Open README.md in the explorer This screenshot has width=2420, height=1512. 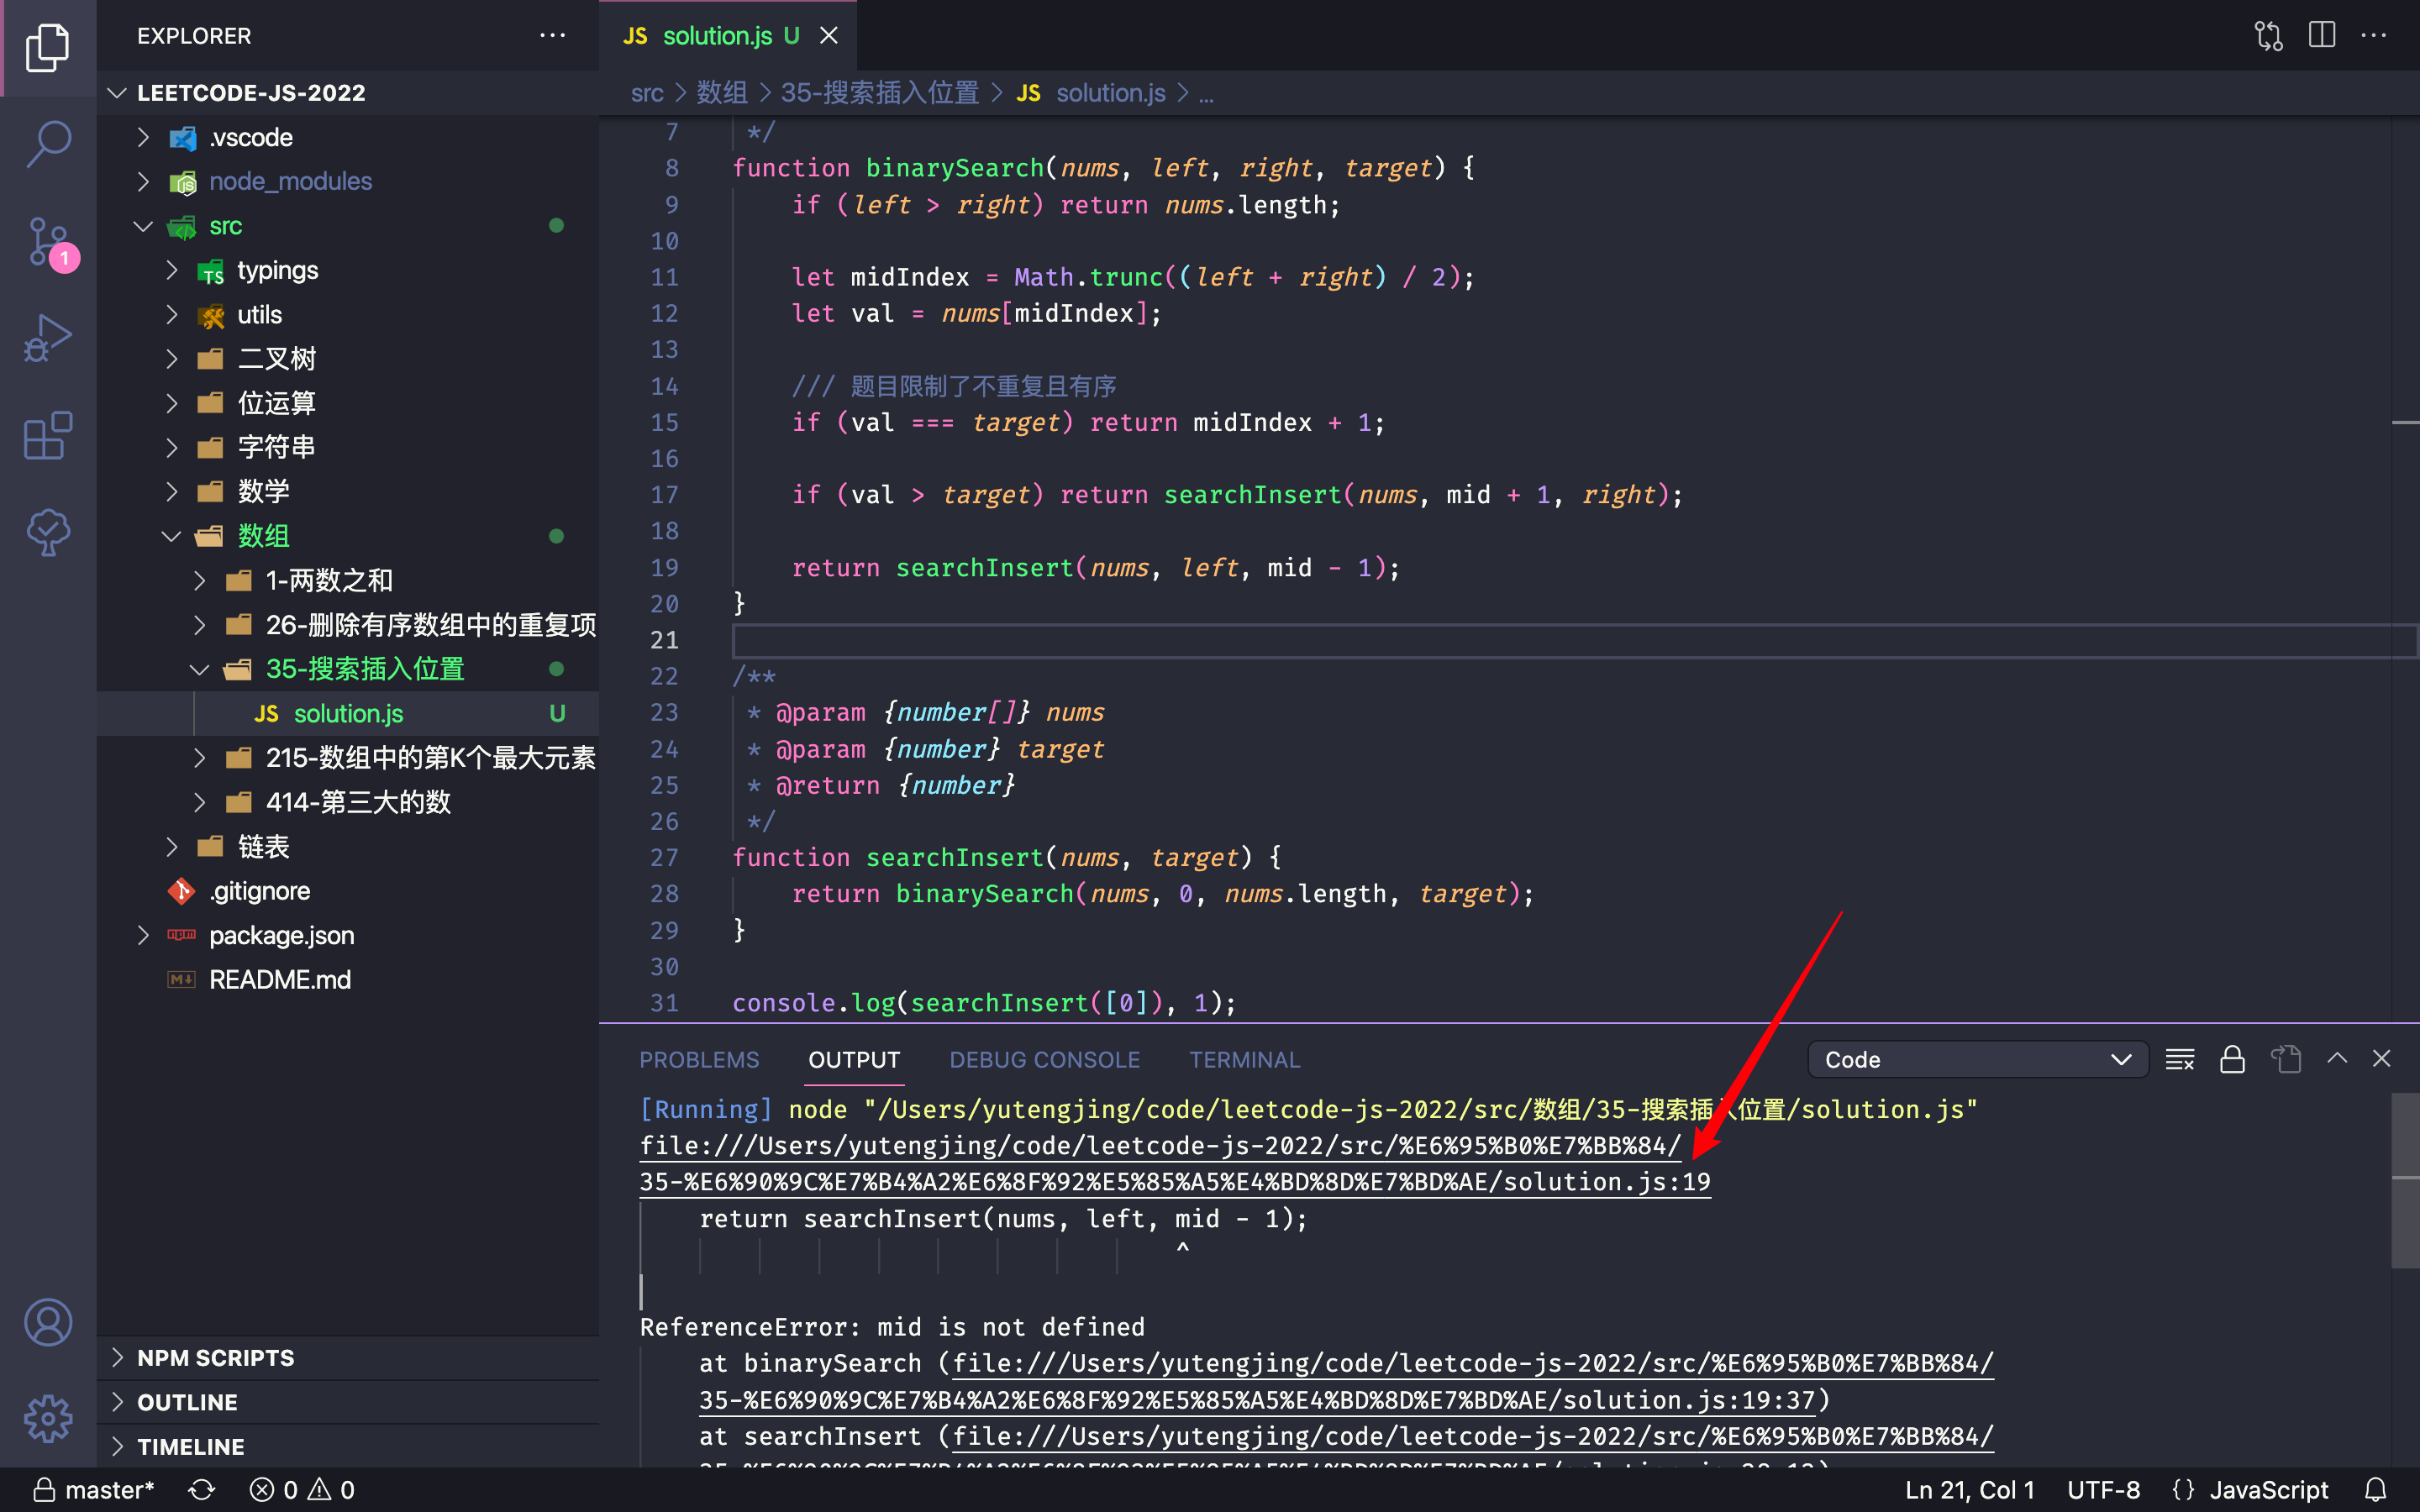(279, 980)
